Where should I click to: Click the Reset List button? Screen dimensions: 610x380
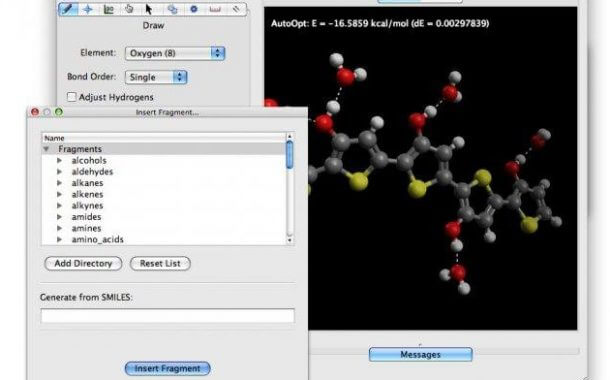click(x=160, y=263)
